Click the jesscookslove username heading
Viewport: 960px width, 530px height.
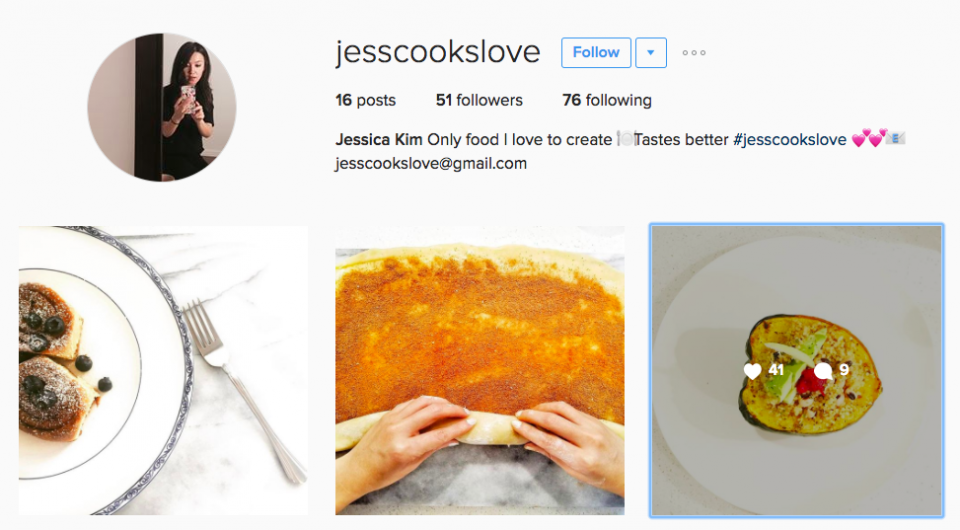(x=438, y=51)
